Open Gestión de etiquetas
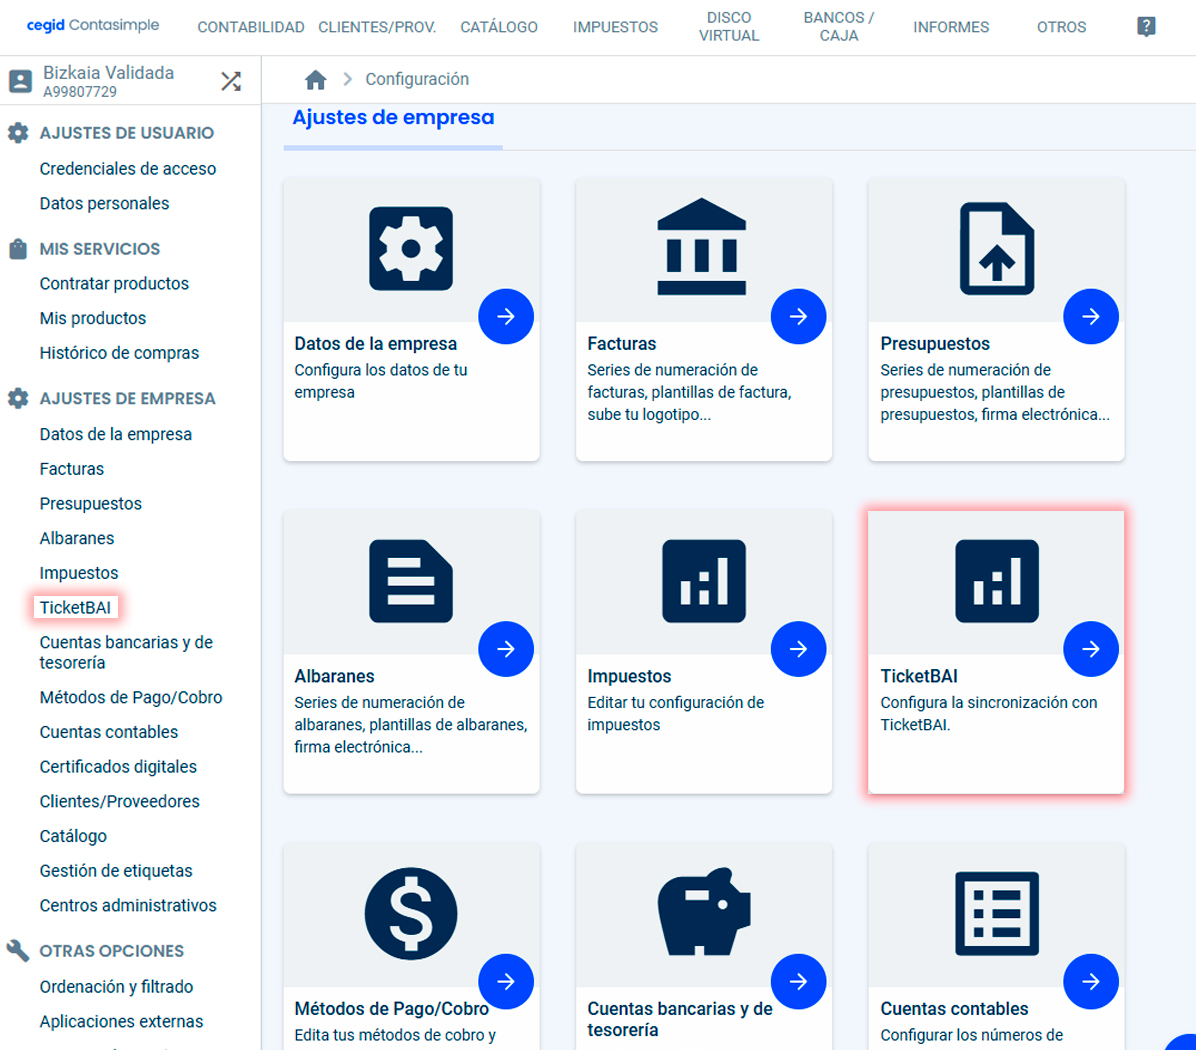The width and height of the screenshot is (1196, 1050). click(x=116, y=871)
